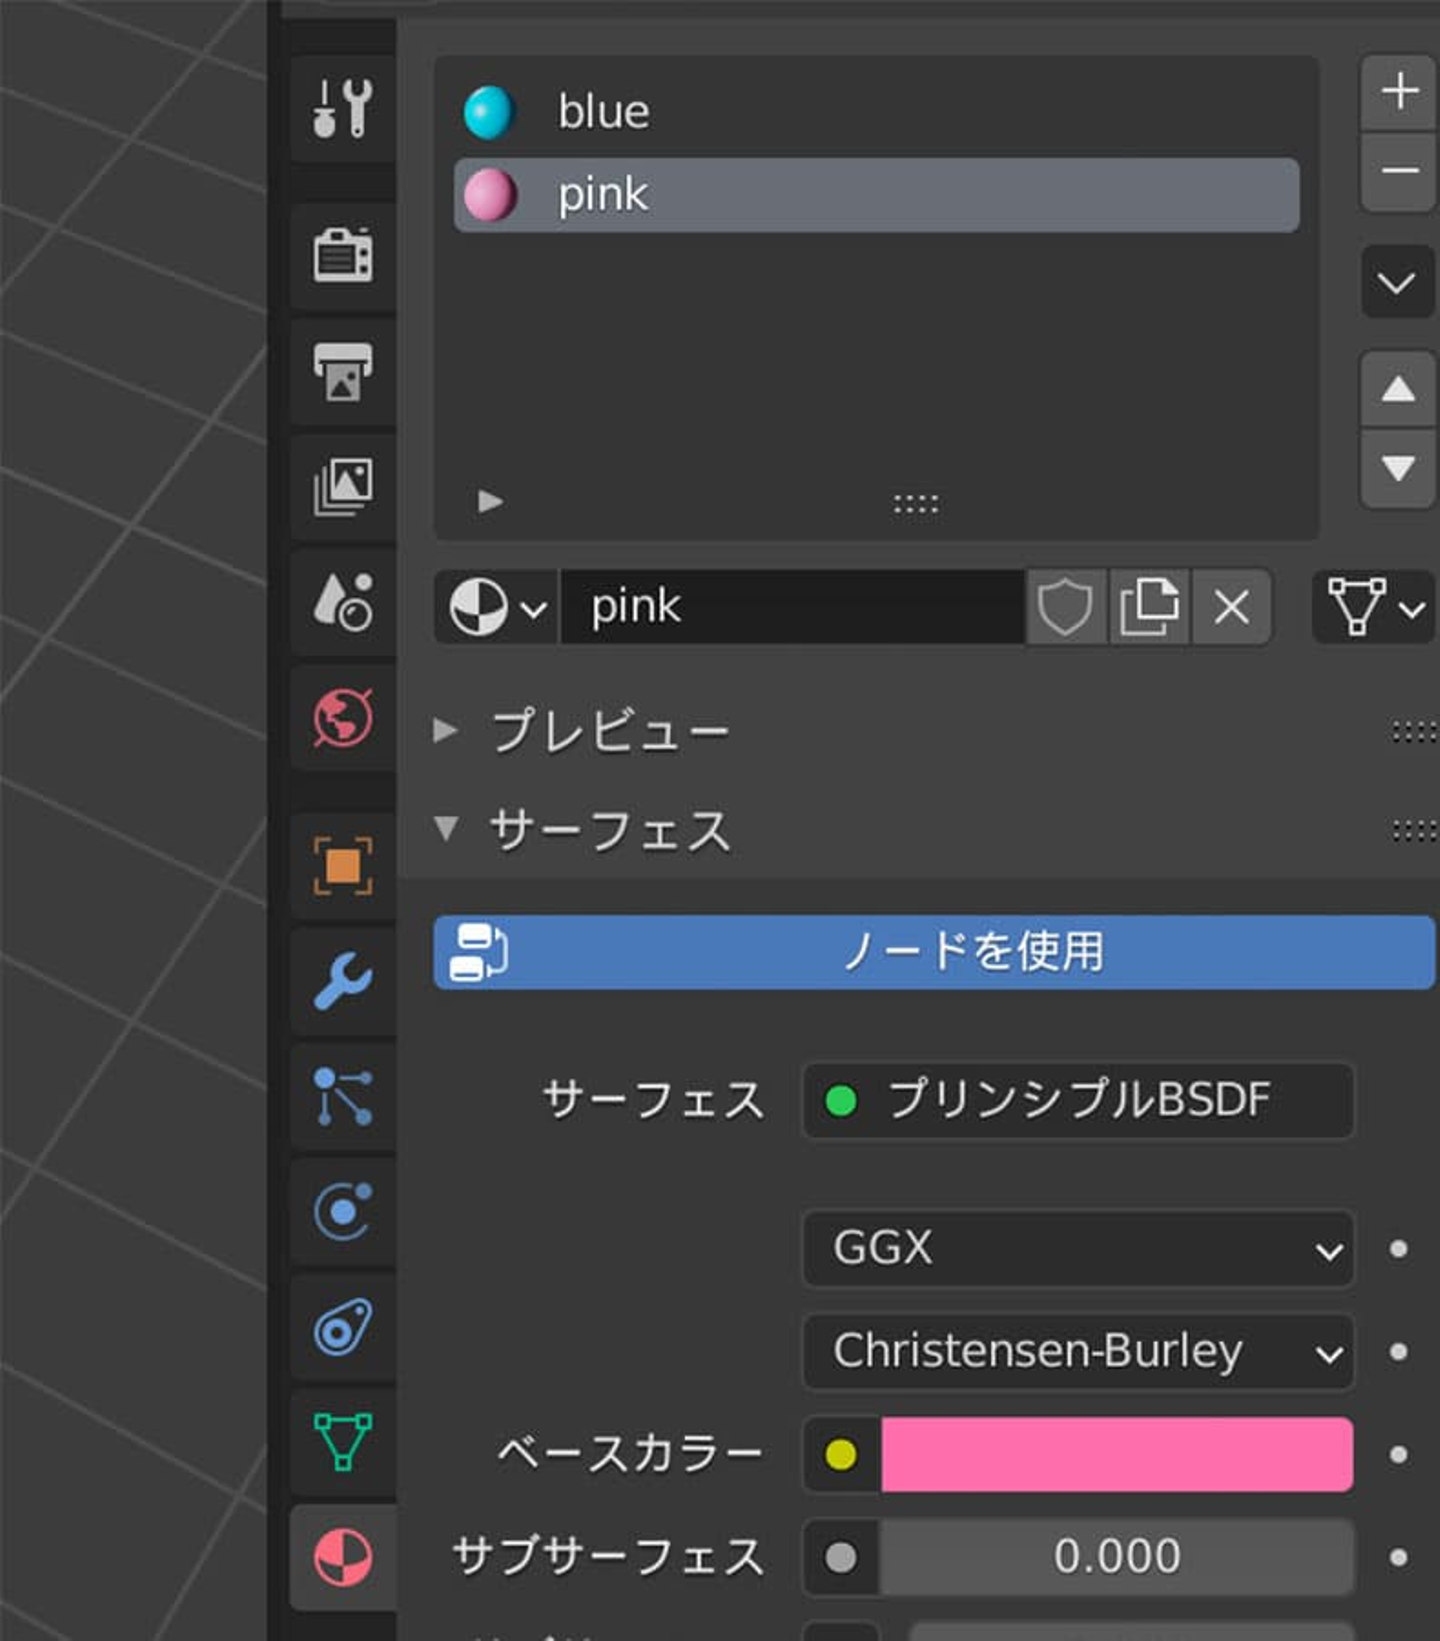The width and height of the screenshot is (1440, 1641).
Task: Animate the サブサーフェス property dot
Action: pyautogui.click(x=1399, y=1557)
